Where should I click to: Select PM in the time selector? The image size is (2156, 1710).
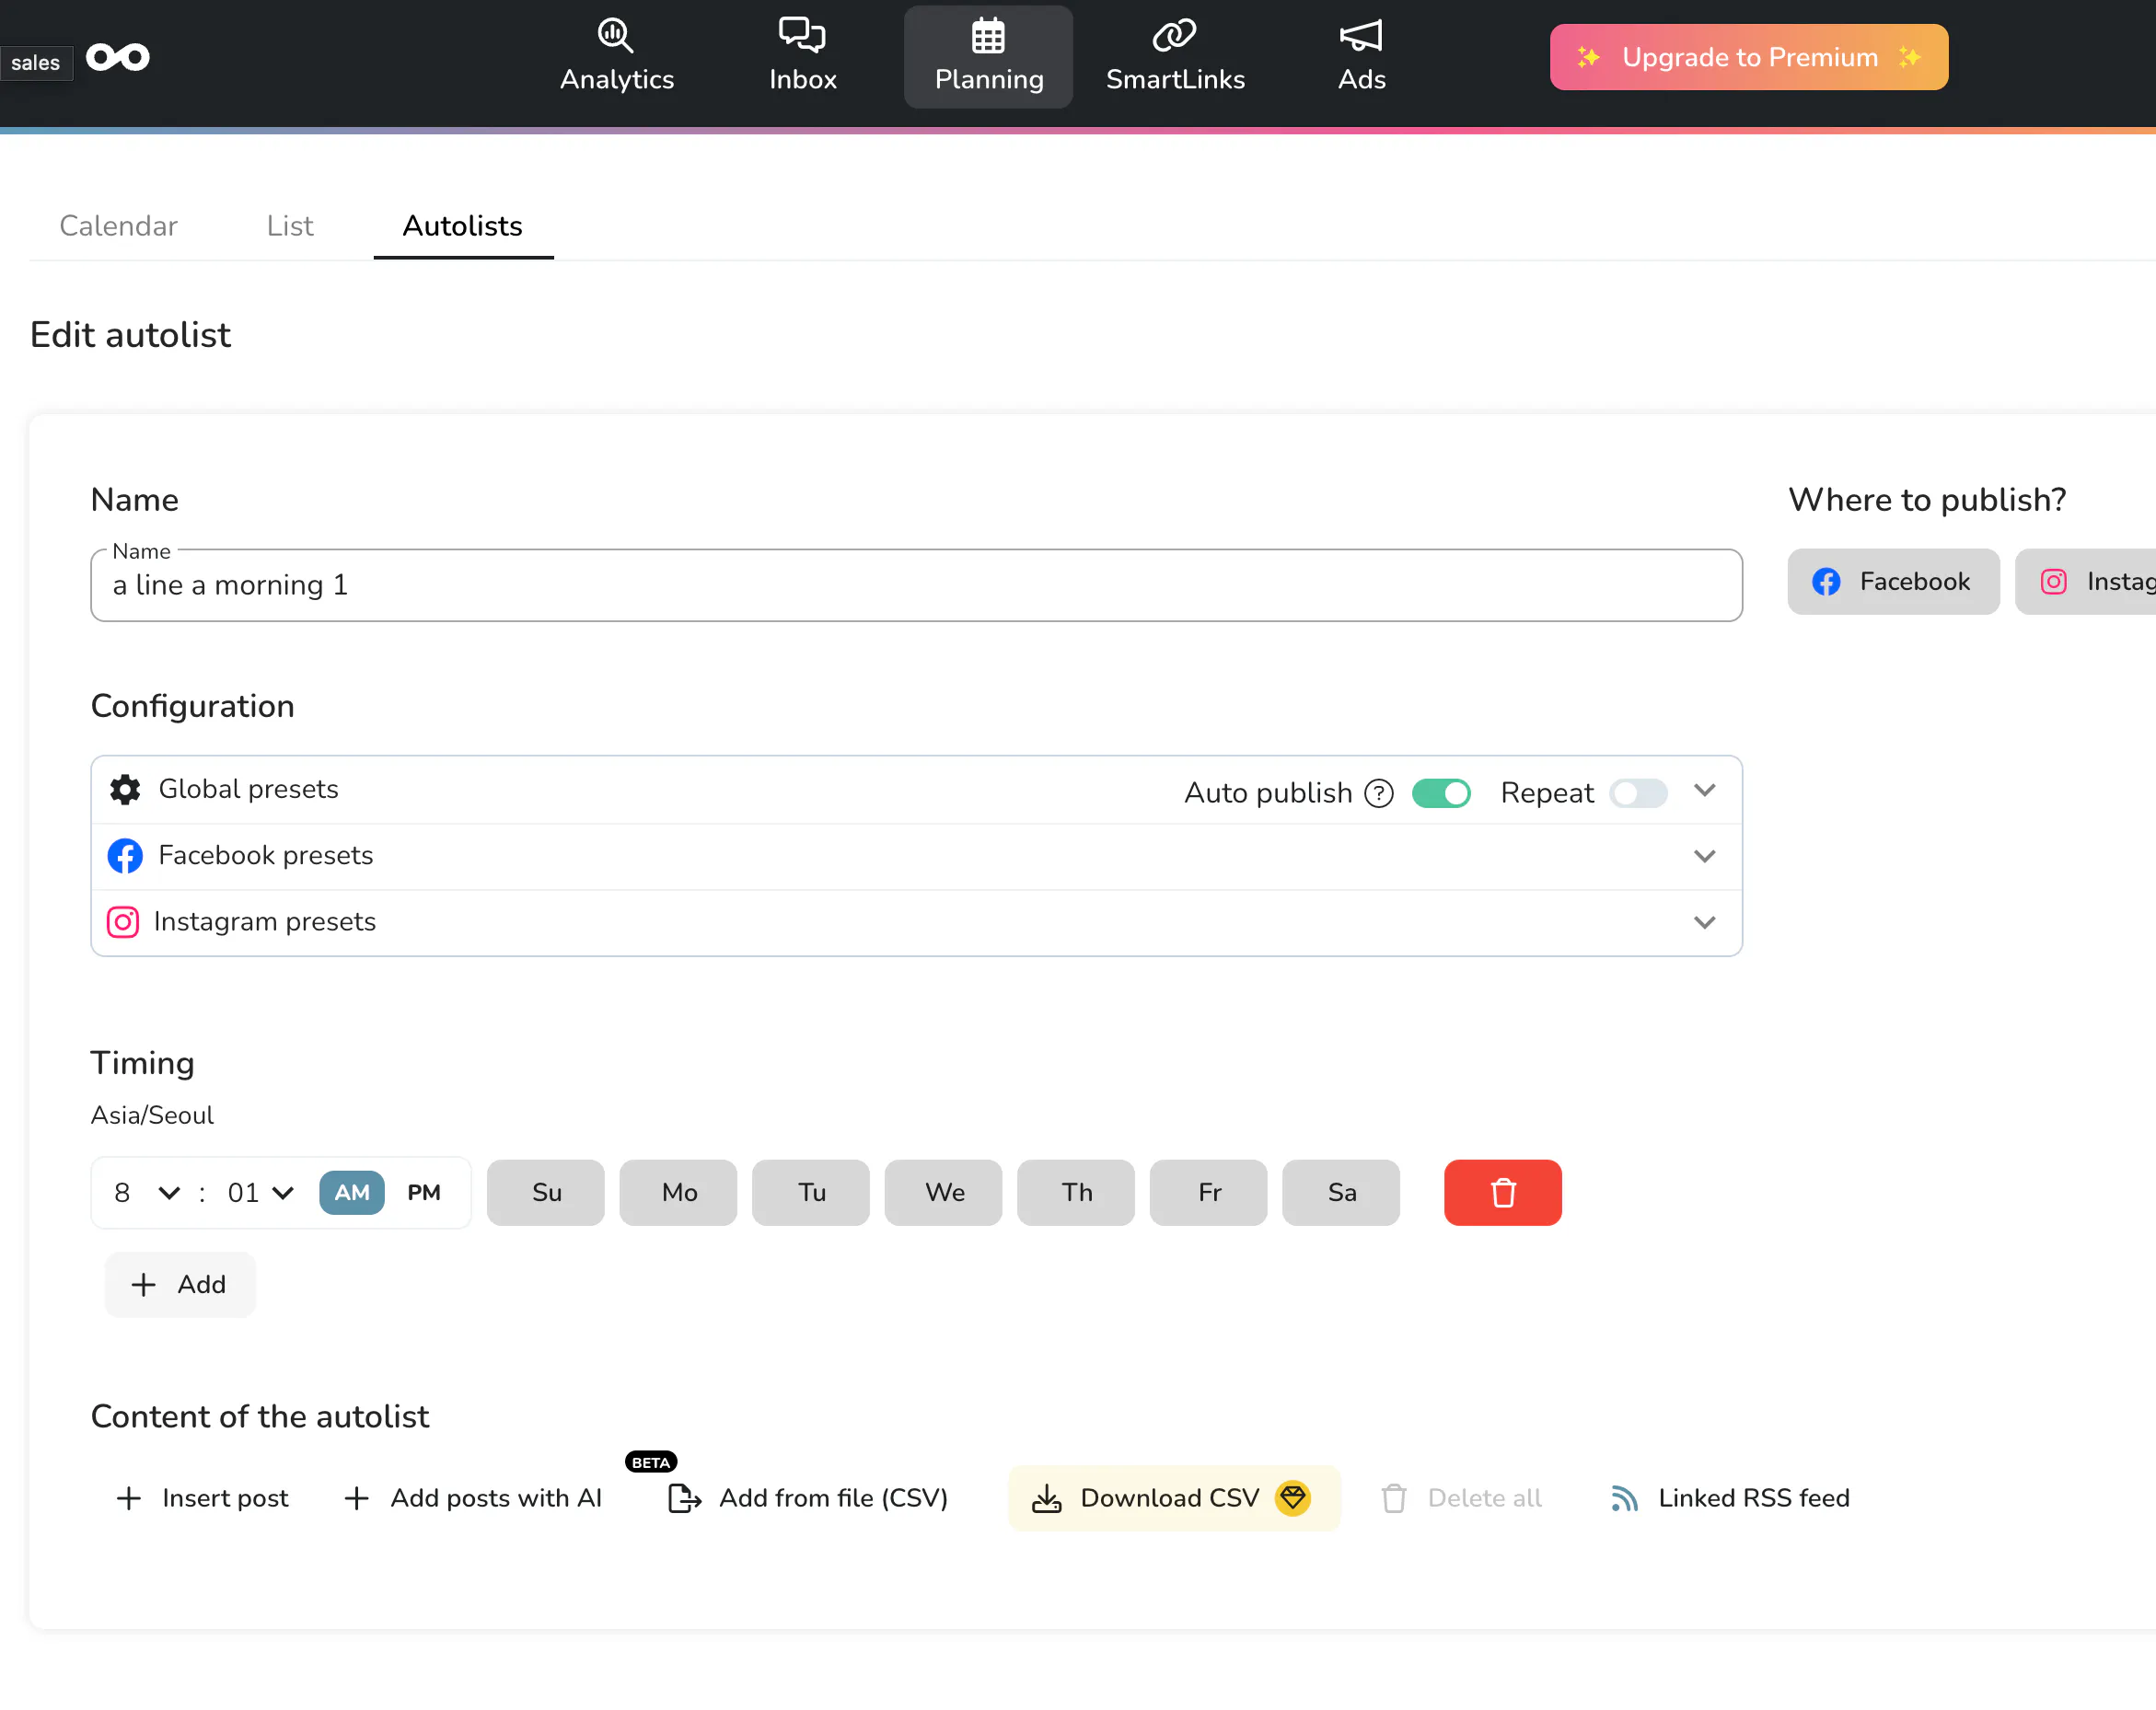click(x=424, y=1192)
